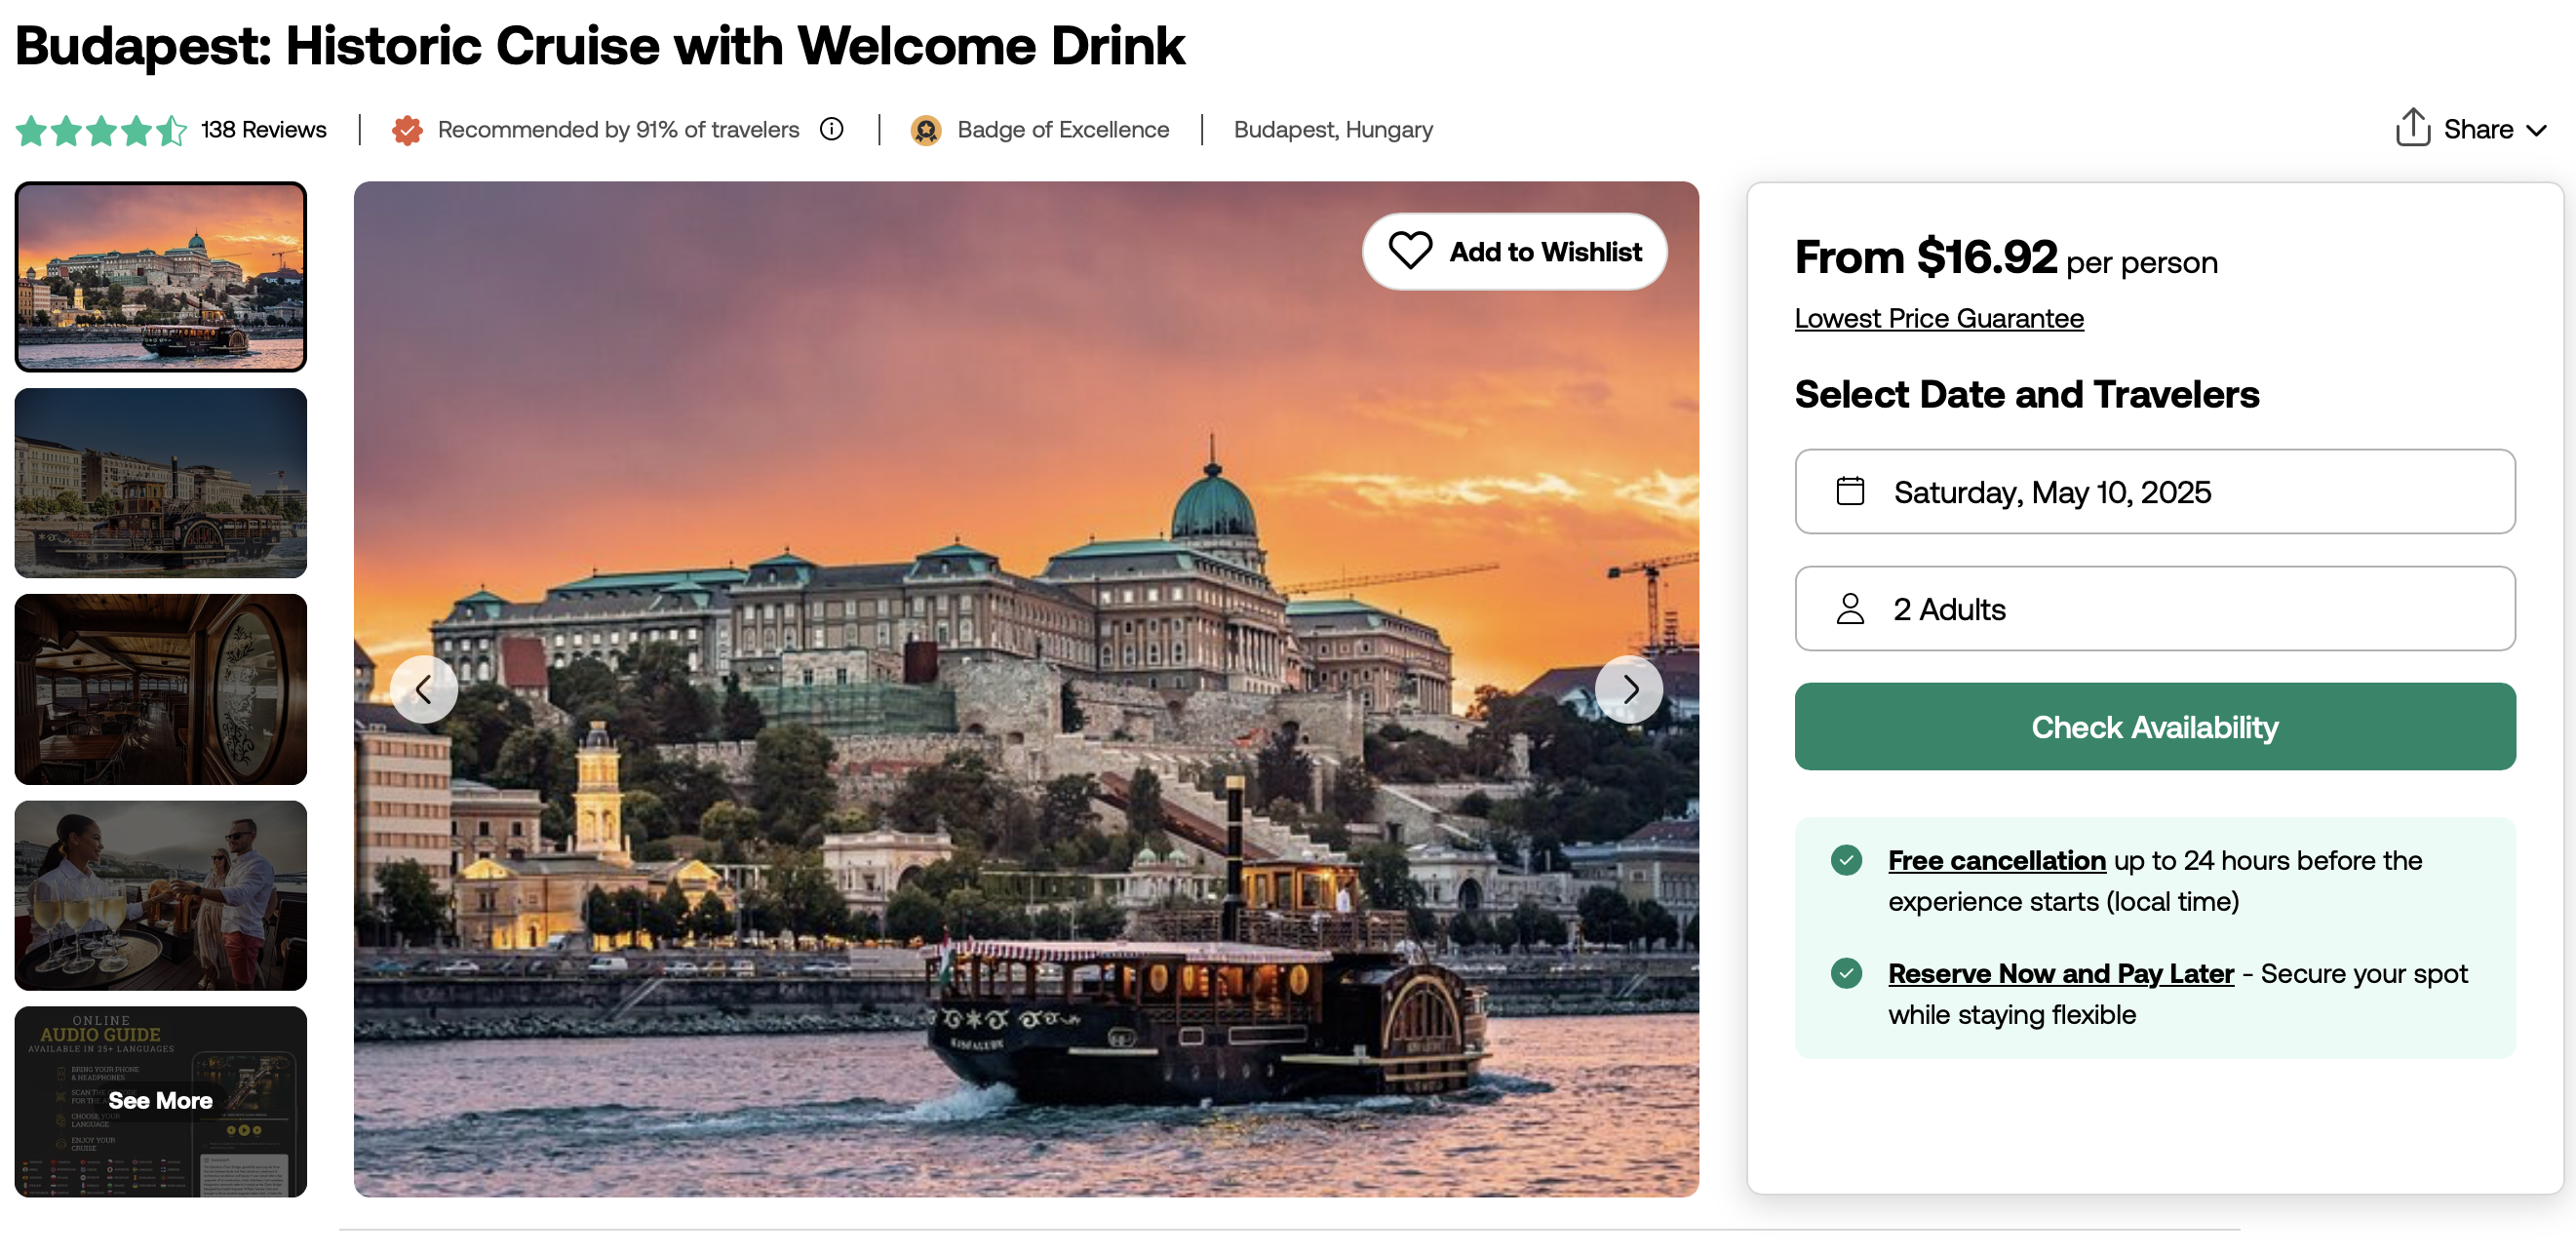
Task: Advance to next photo with right arrow
Action: (1629, 689)
